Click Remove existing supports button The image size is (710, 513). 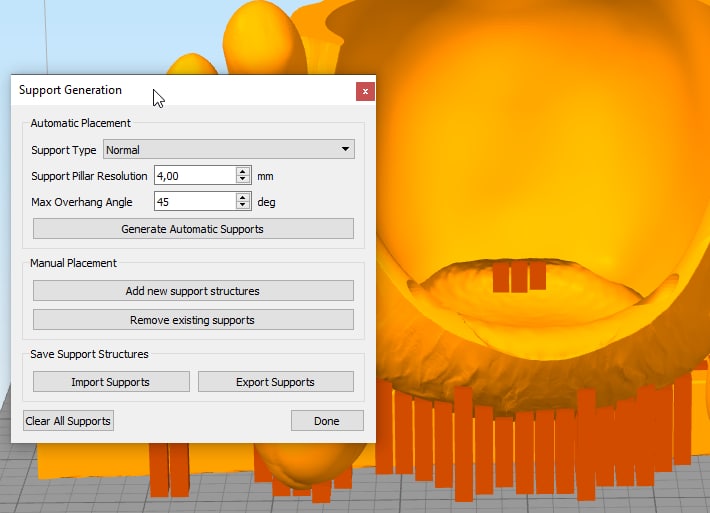point(193,320)
